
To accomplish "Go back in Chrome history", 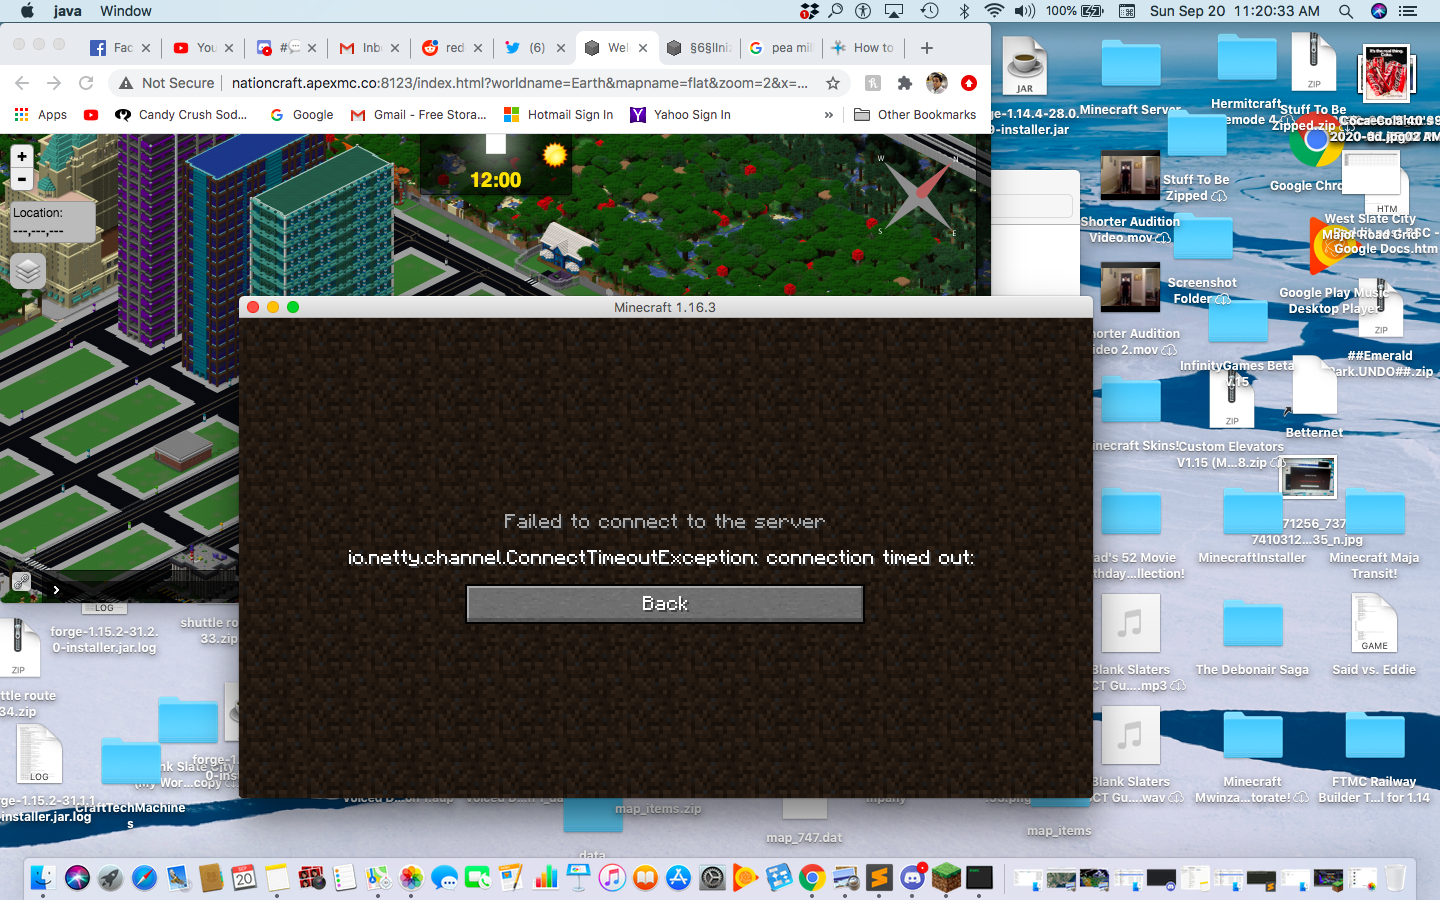I will [22, 83].
